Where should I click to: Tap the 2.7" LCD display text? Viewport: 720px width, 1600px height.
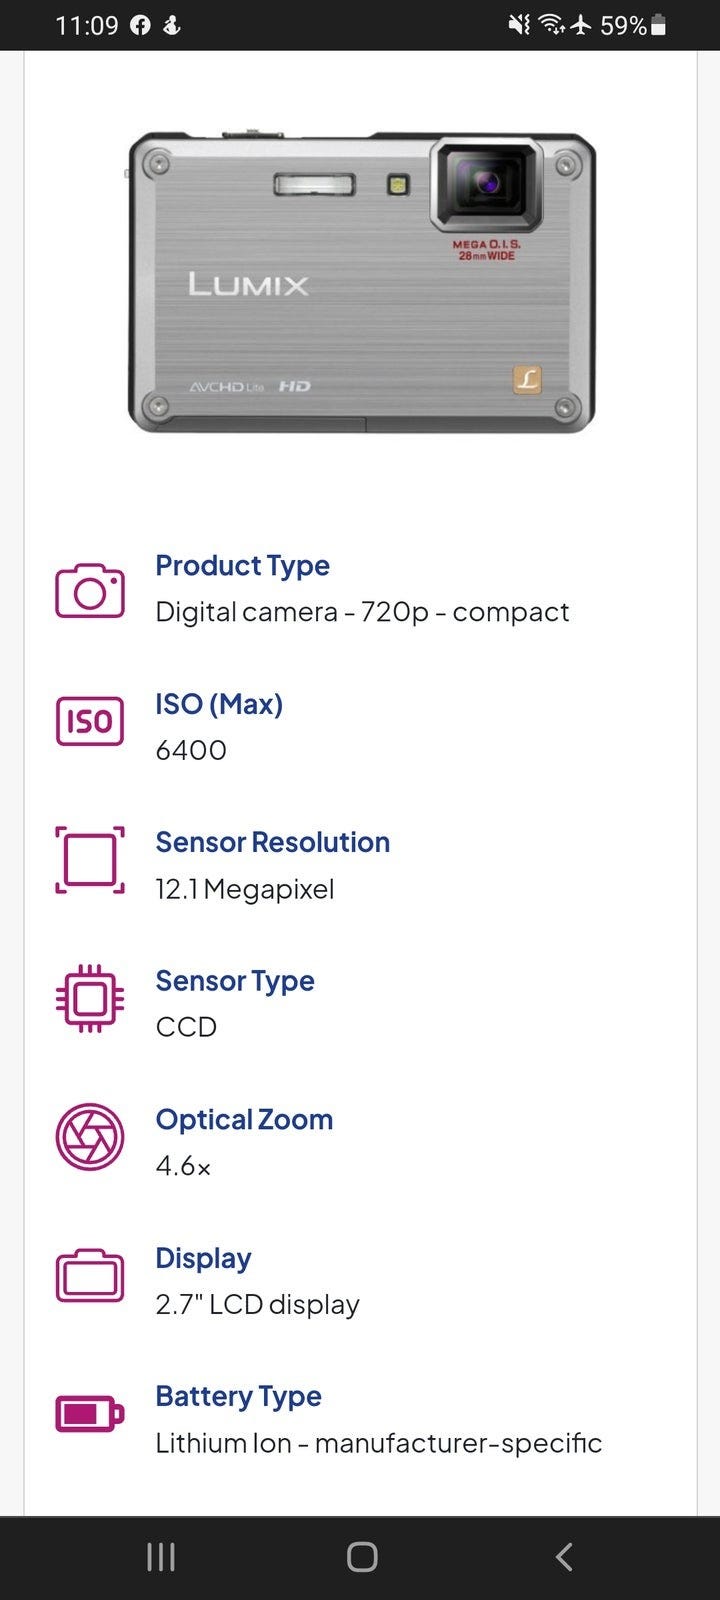coord(257,1304)
